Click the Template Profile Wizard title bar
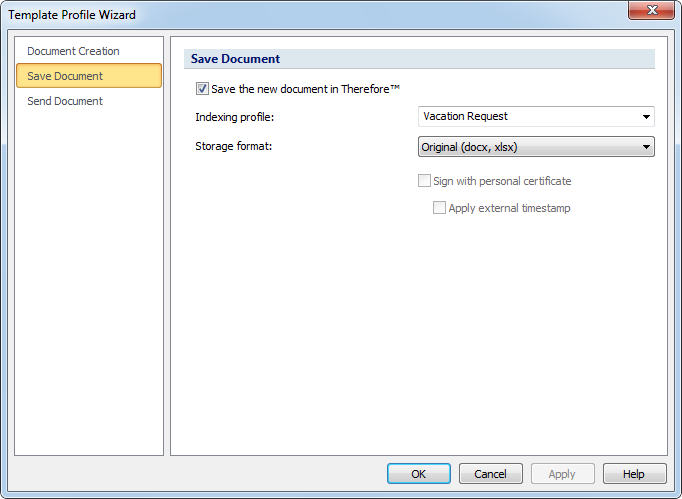 tap(300, 14)
